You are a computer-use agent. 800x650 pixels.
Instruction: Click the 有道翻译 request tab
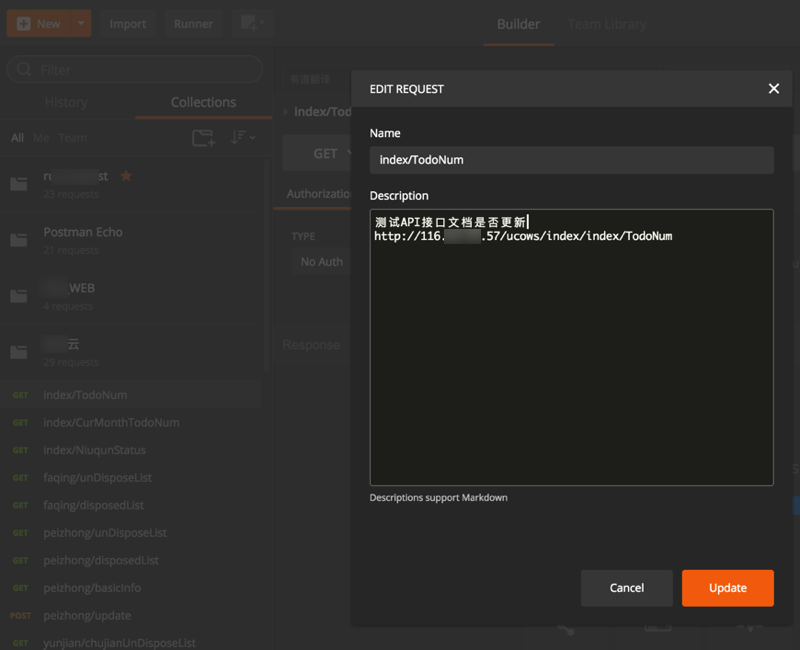[310, 79]
